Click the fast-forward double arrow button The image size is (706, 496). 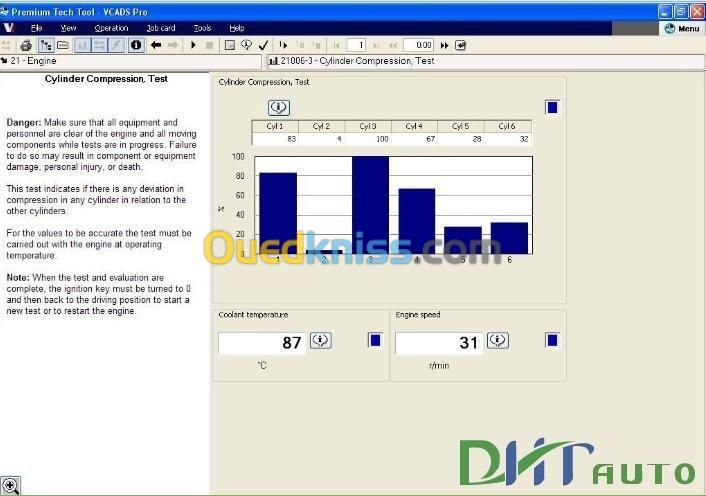[445, 45]
